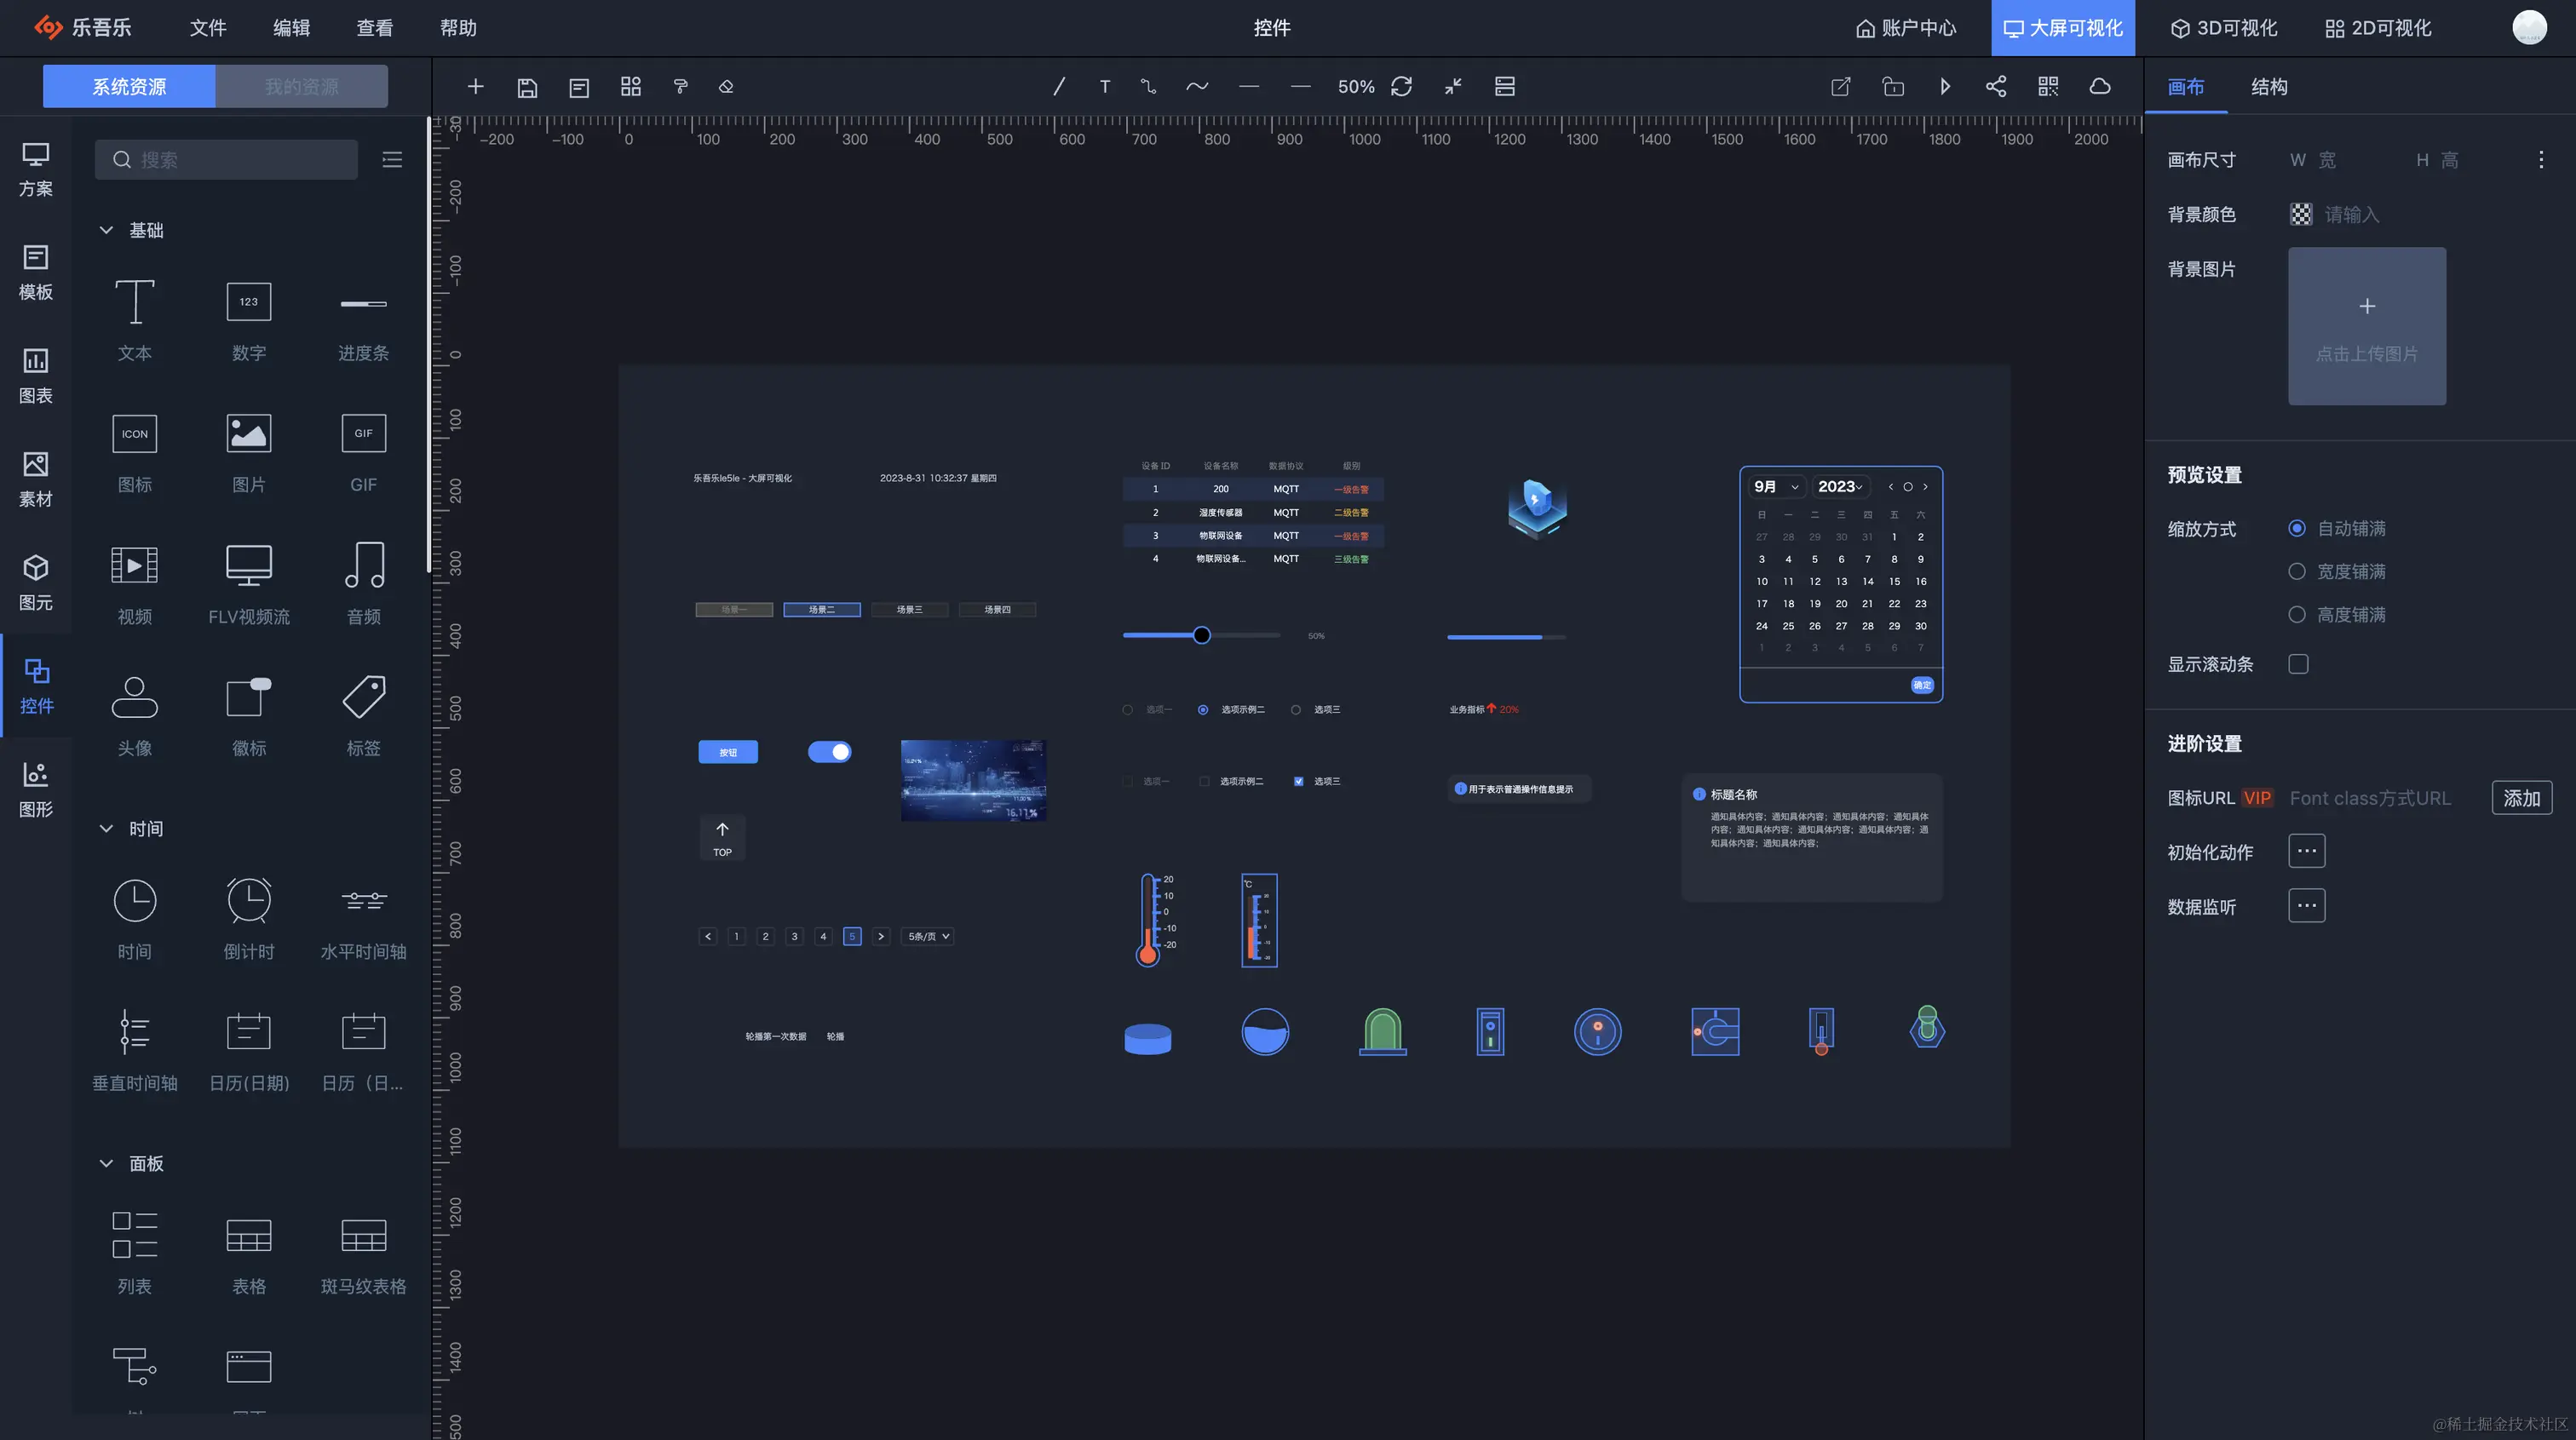Open the share icon in toolbar

[x=1995, y=87]
